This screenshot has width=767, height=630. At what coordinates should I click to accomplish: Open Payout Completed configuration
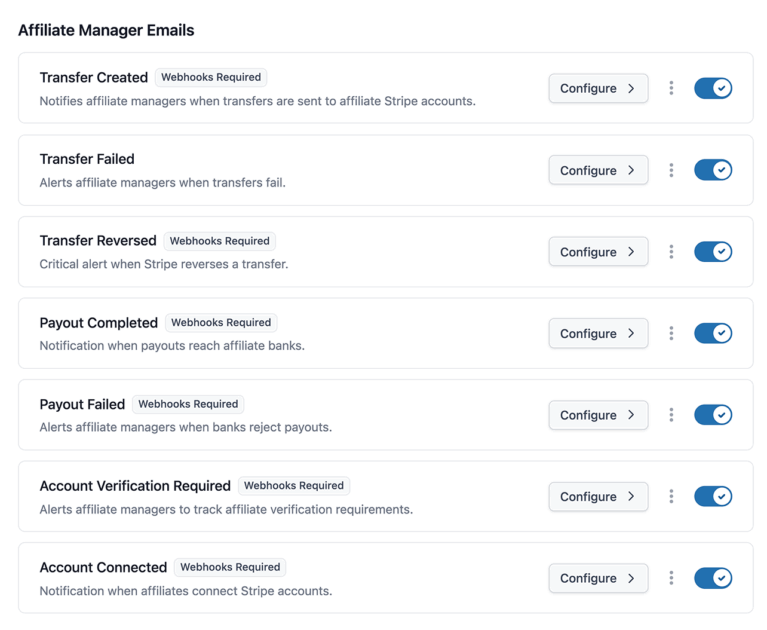pos(598,333)
